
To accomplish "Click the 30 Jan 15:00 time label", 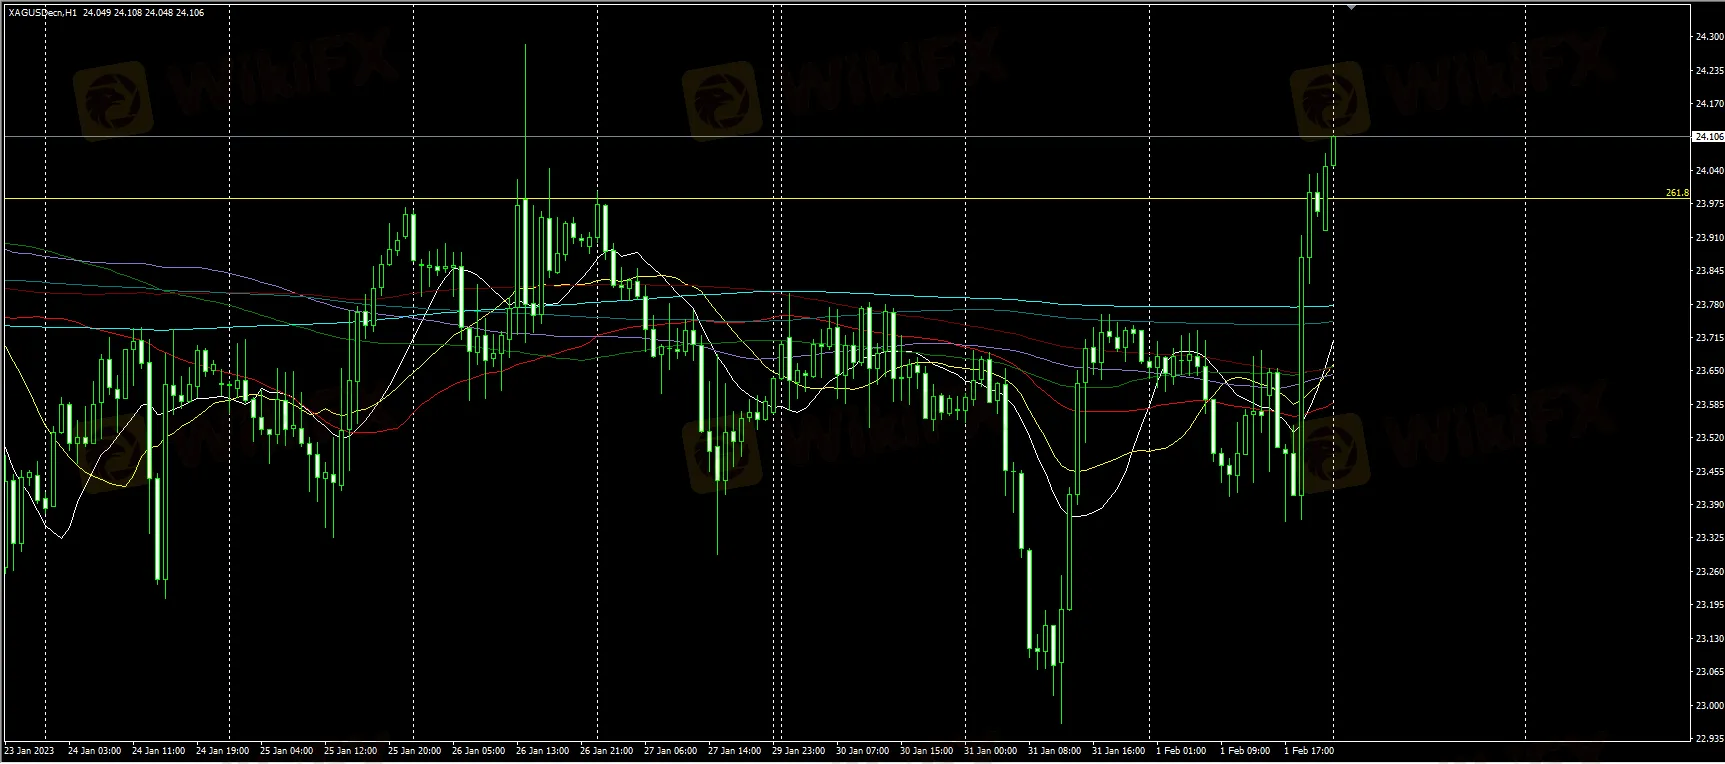I will 926,750.
